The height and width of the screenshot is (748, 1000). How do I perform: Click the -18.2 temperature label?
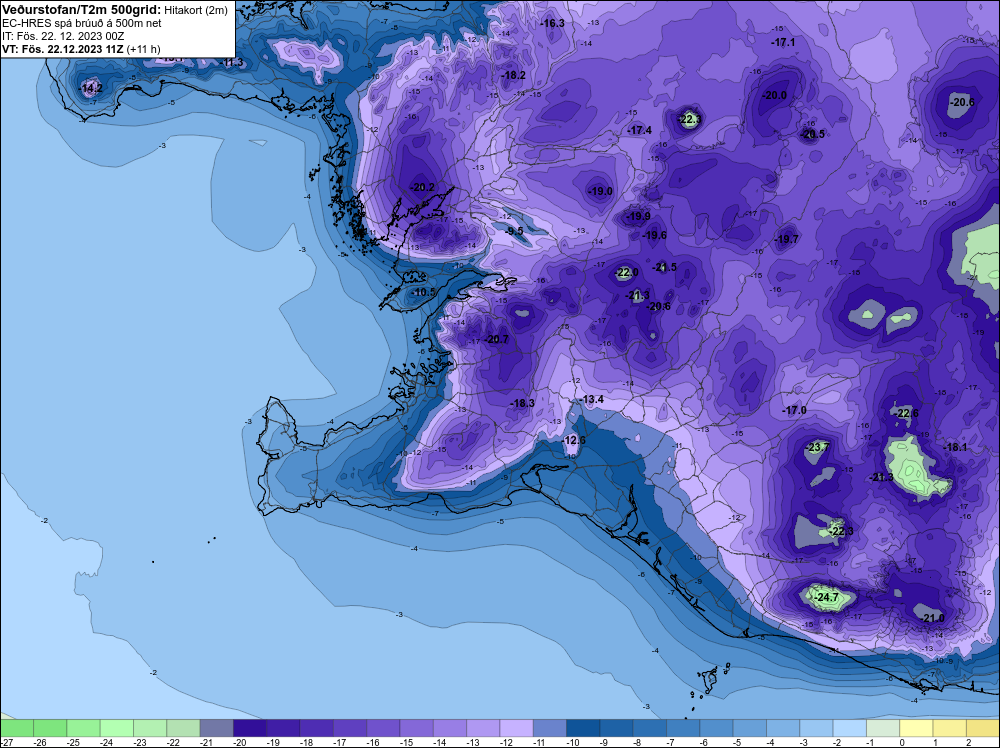513,75
